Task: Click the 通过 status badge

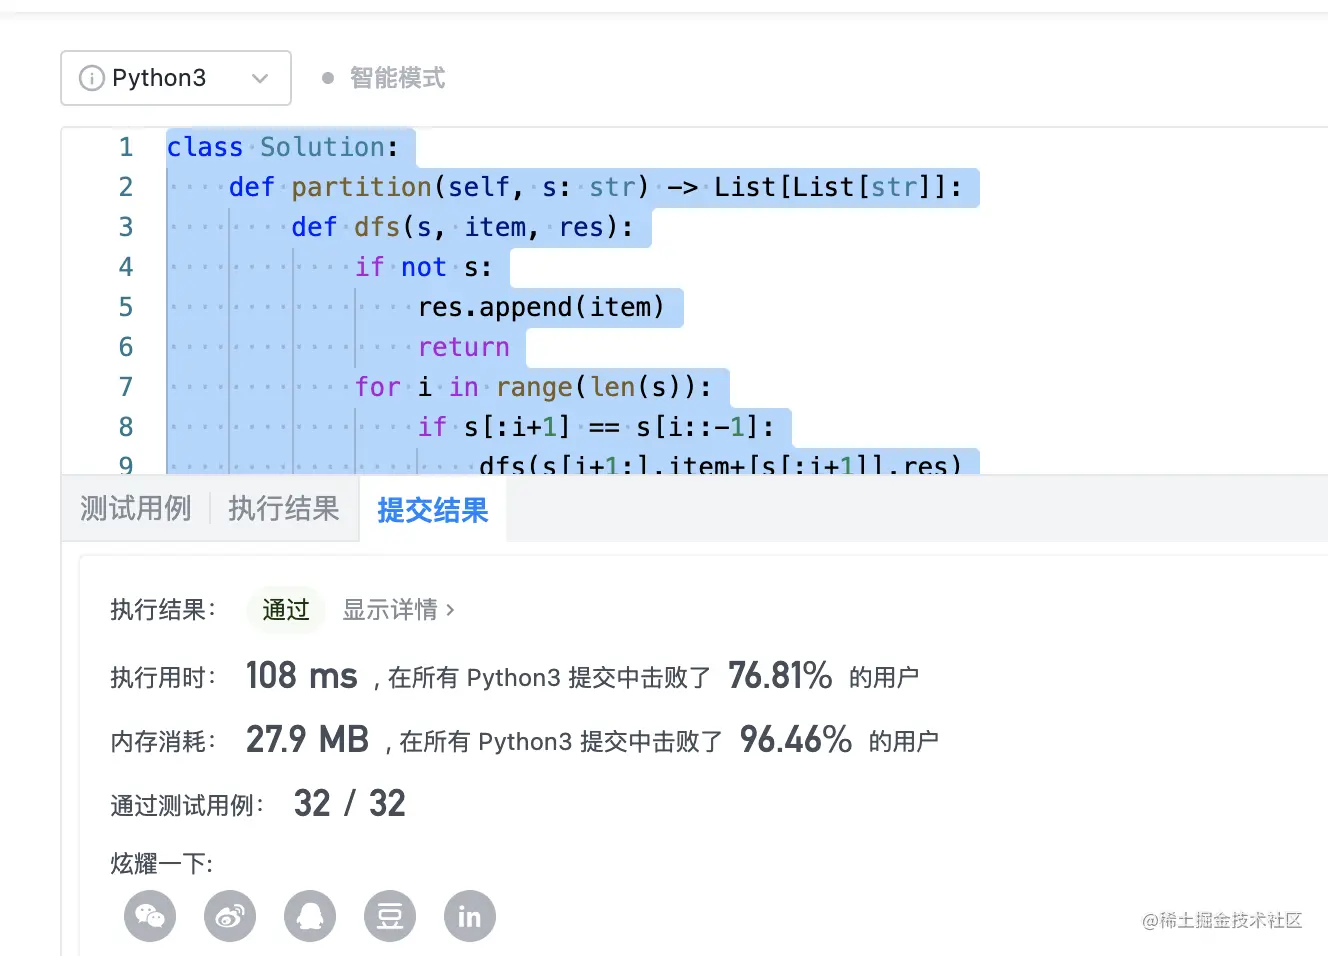Action: (286, 610)
